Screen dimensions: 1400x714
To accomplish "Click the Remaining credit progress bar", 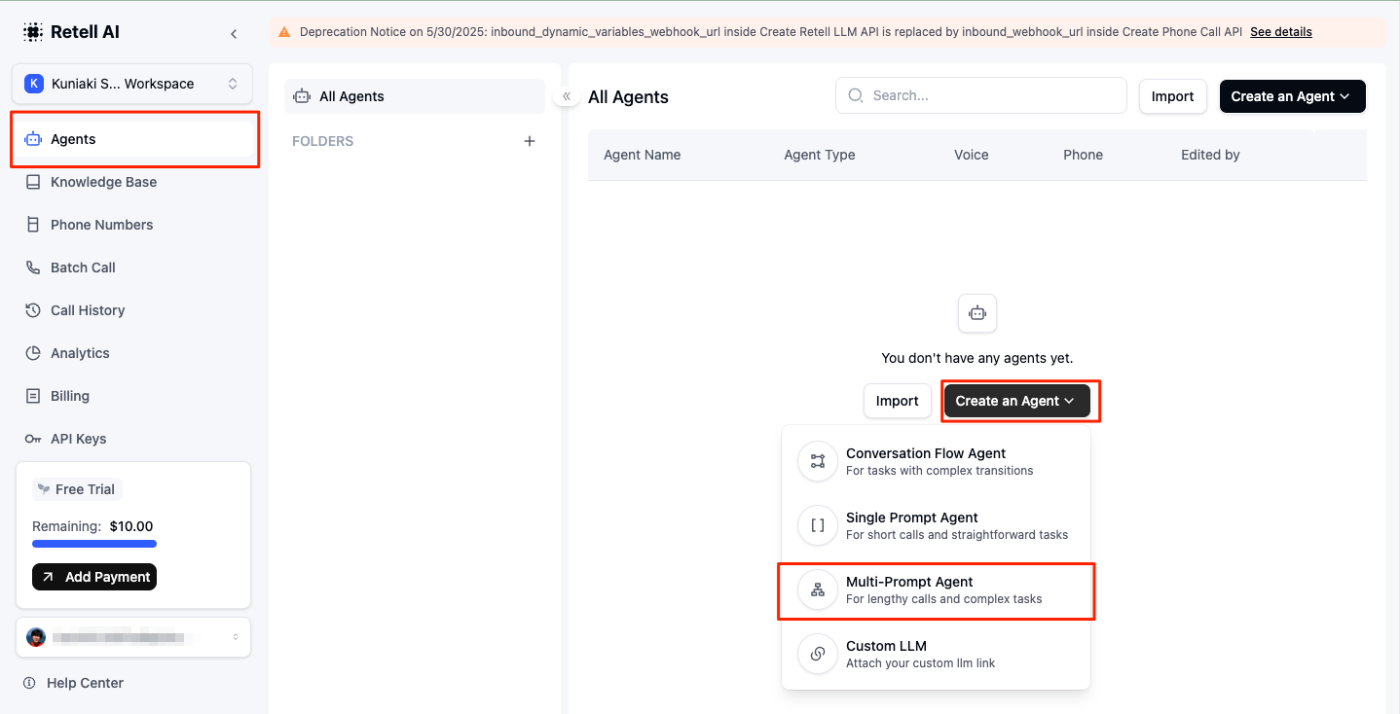I will [x=94, y=544].
